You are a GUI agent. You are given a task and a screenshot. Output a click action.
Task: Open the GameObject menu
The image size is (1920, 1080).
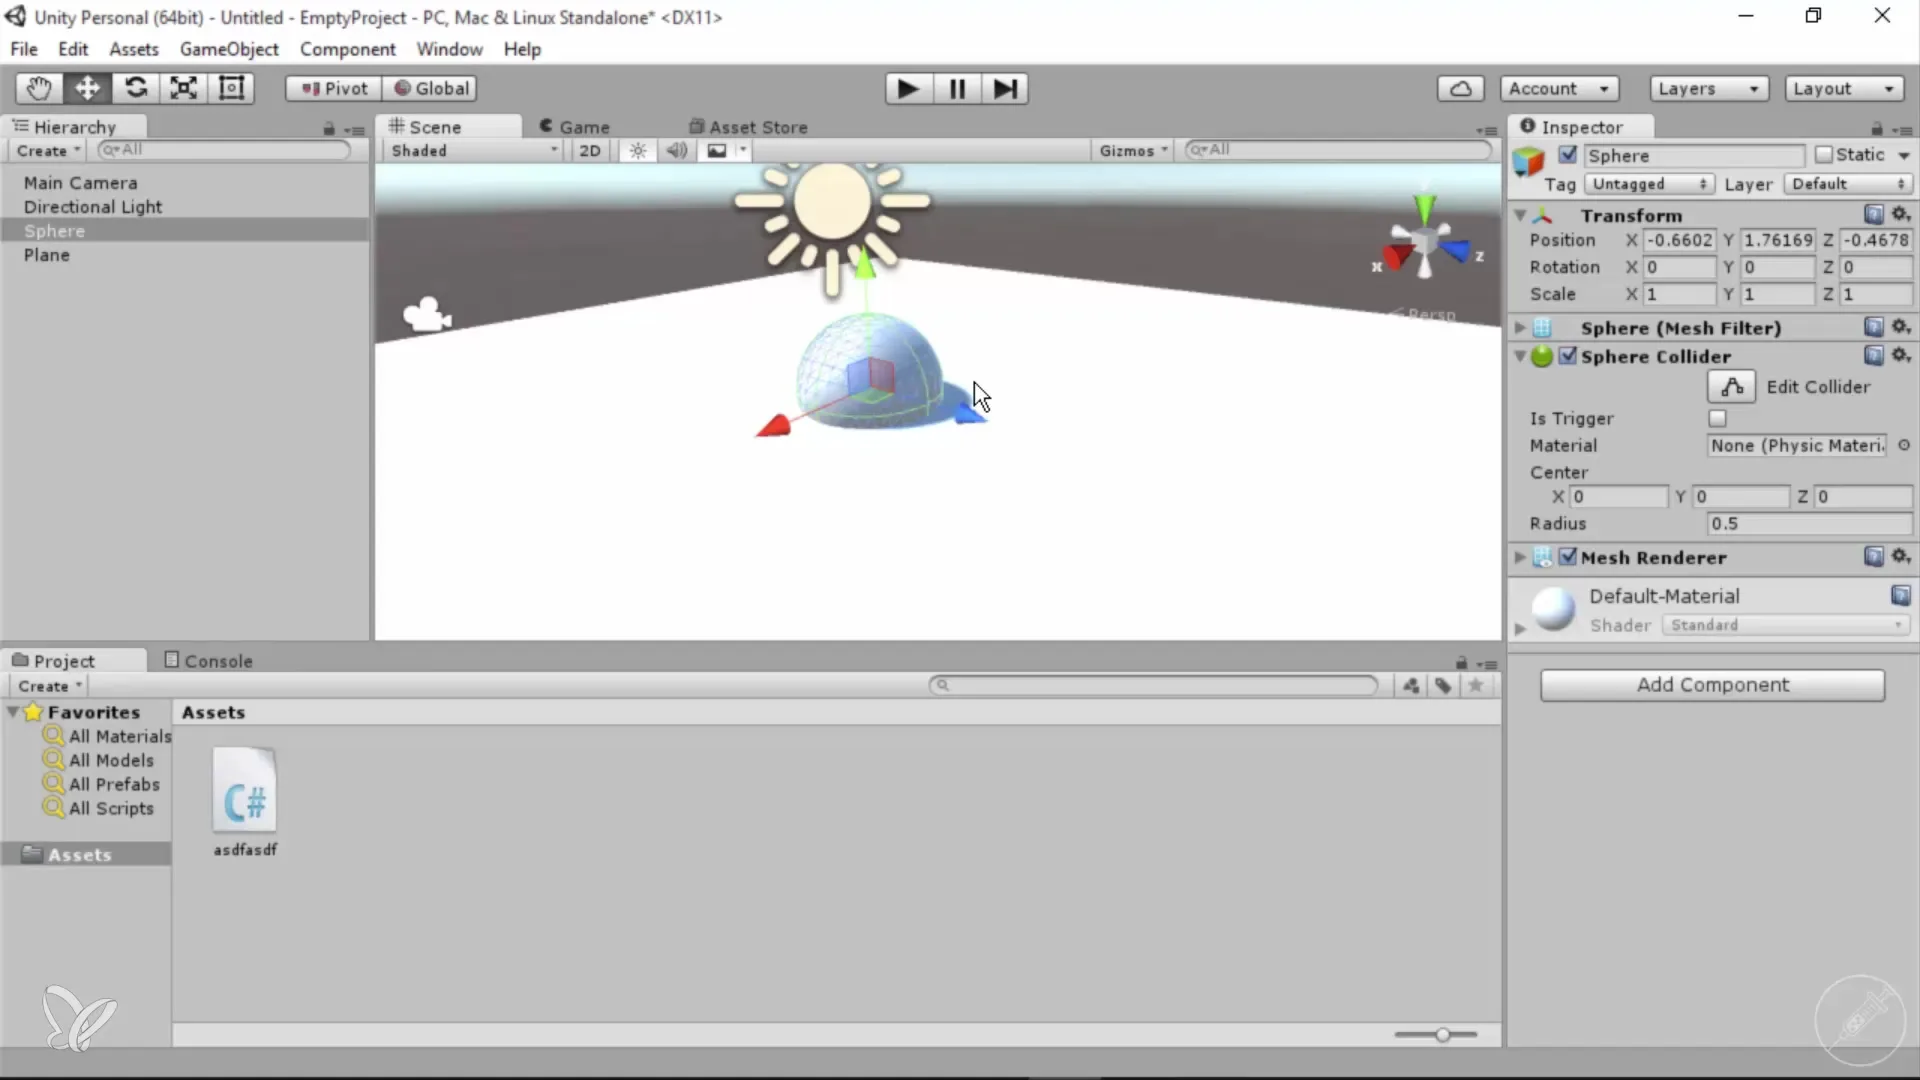point(229,49)
